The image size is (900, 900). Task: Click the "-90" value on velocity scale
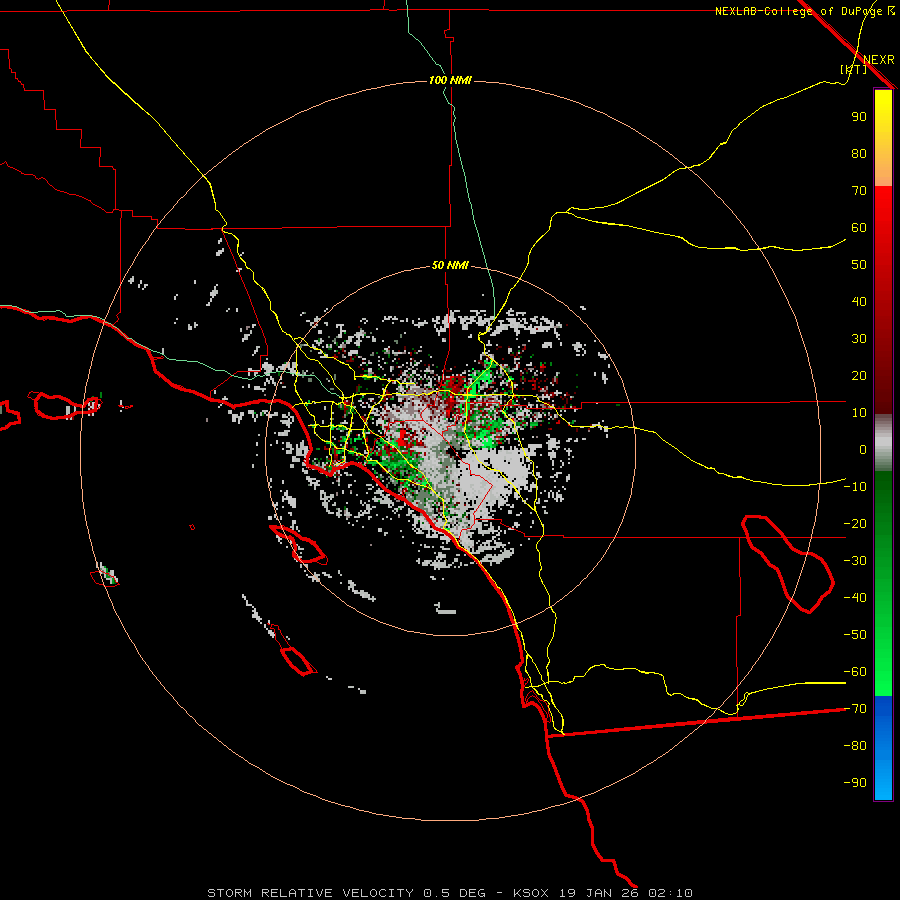[855, 783]
